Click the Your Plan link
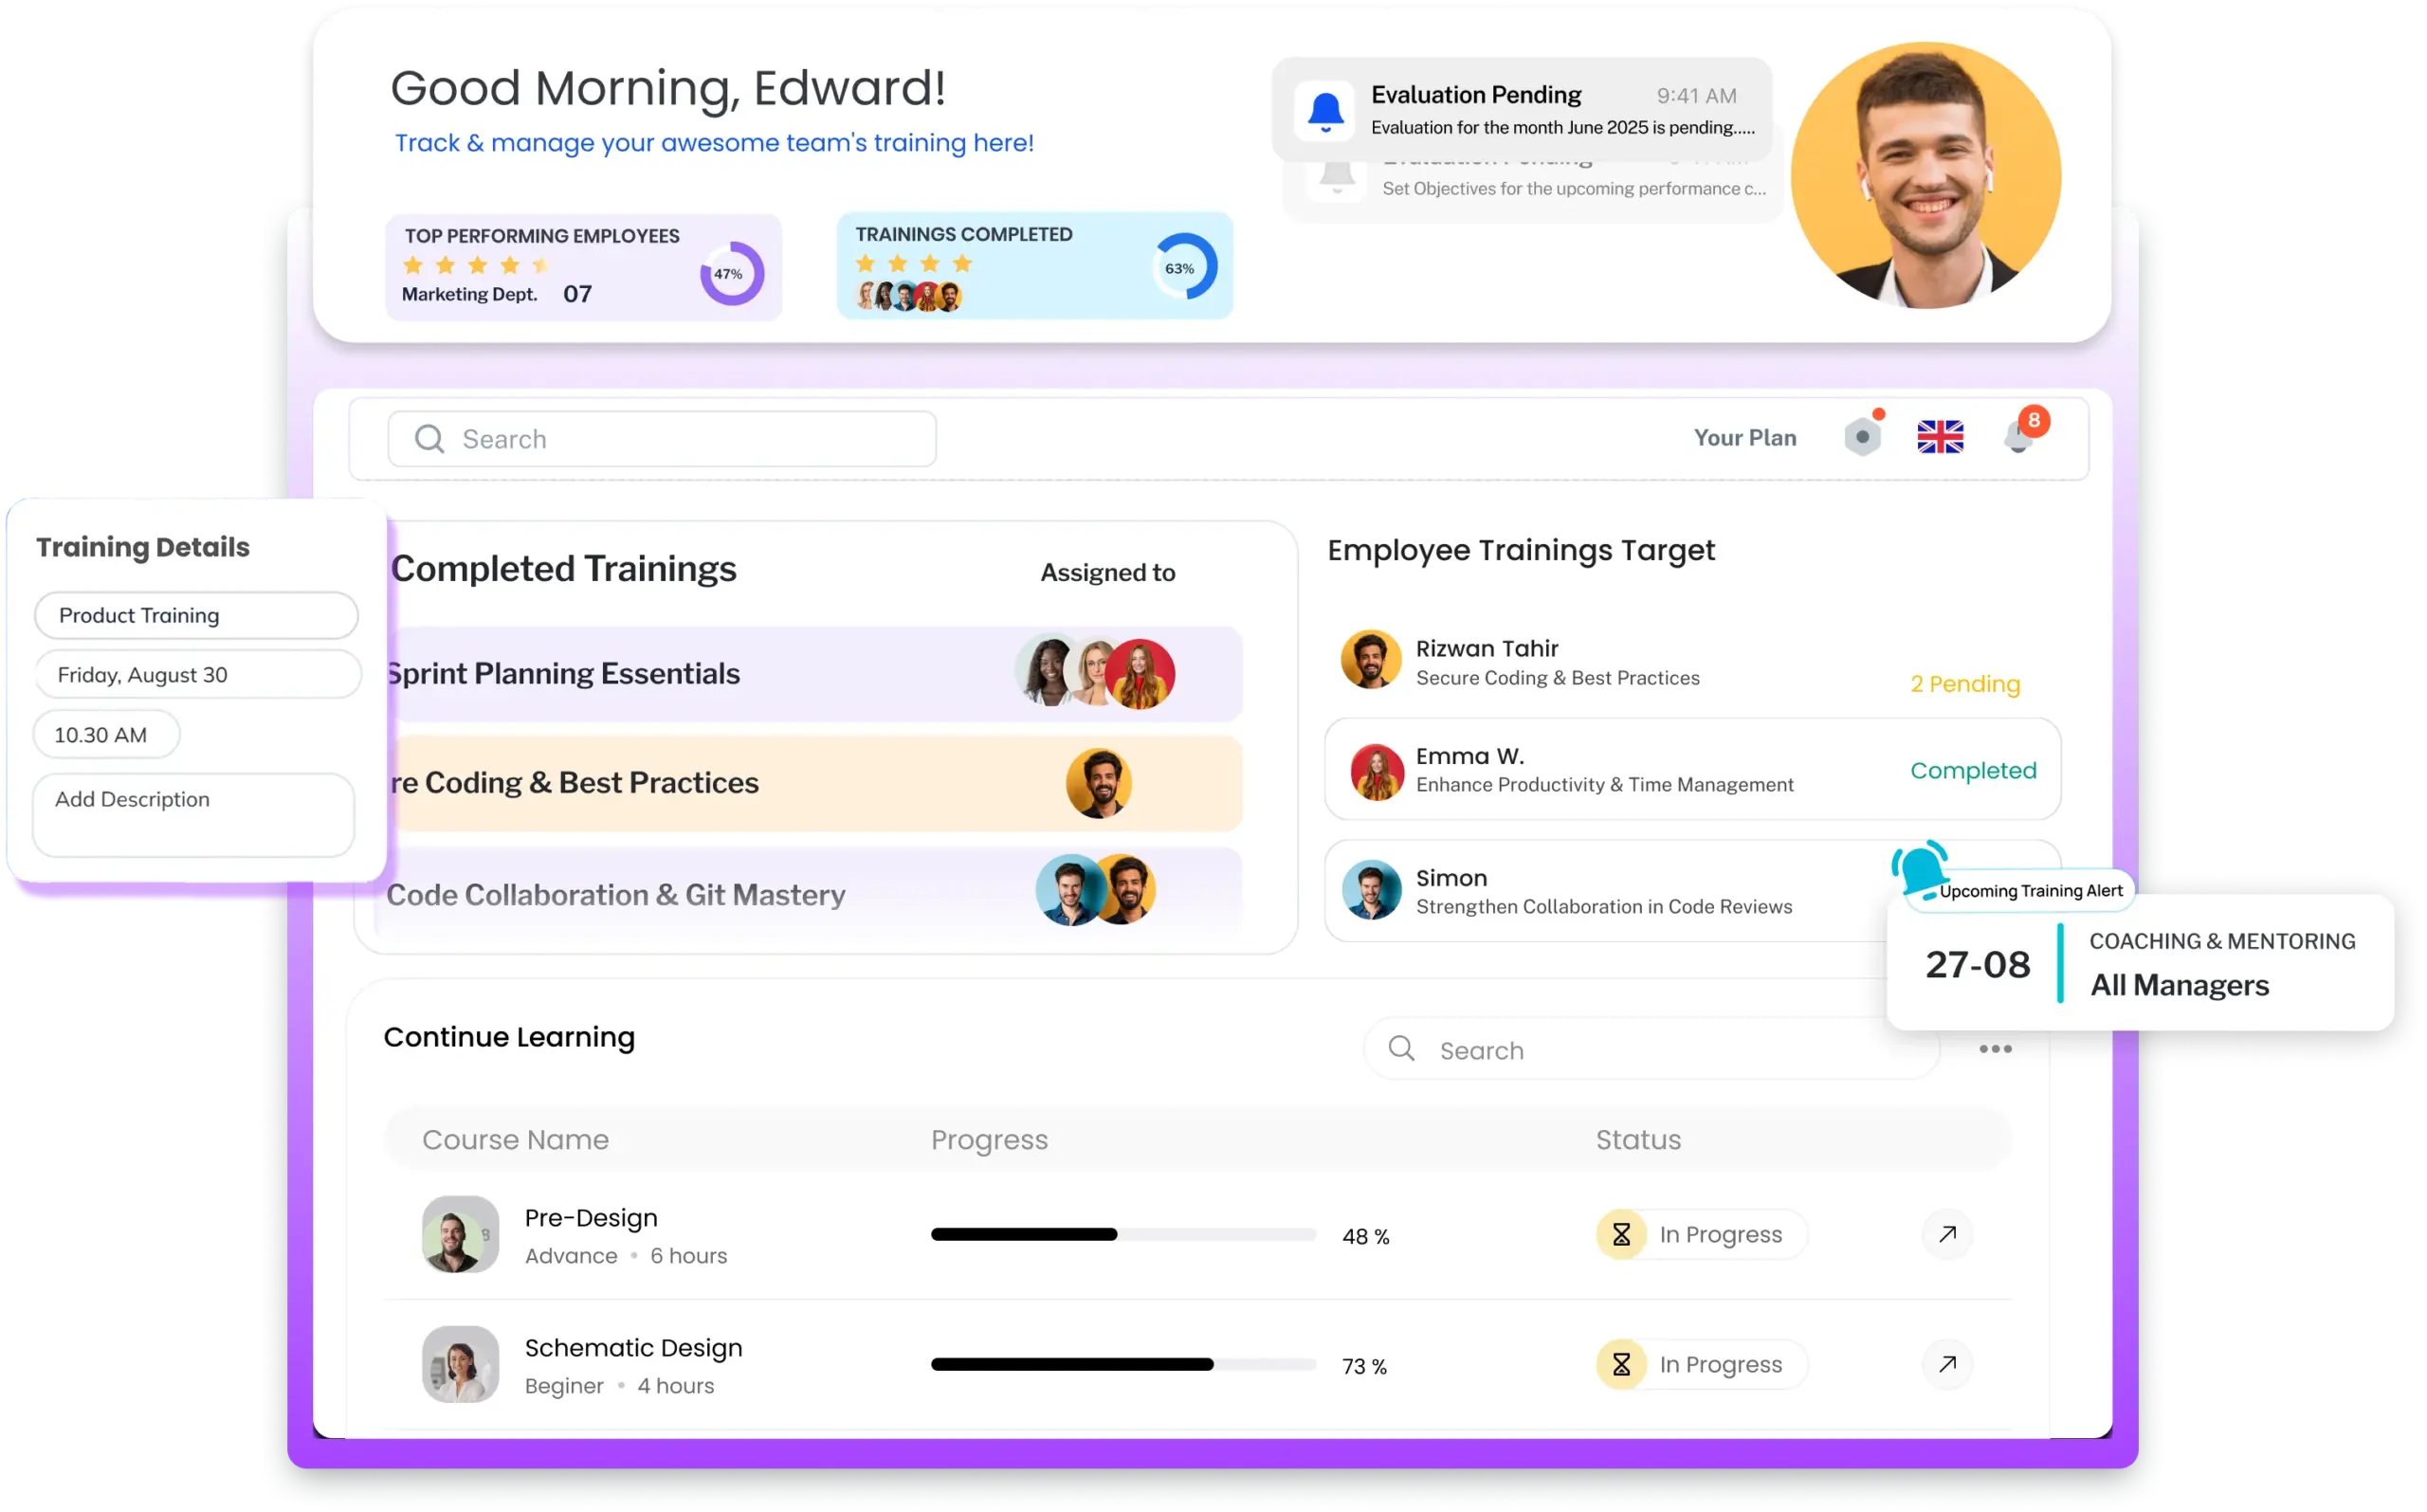Image resolution: width=2427 pixels, height=1512 pixels. [1744, 438]
